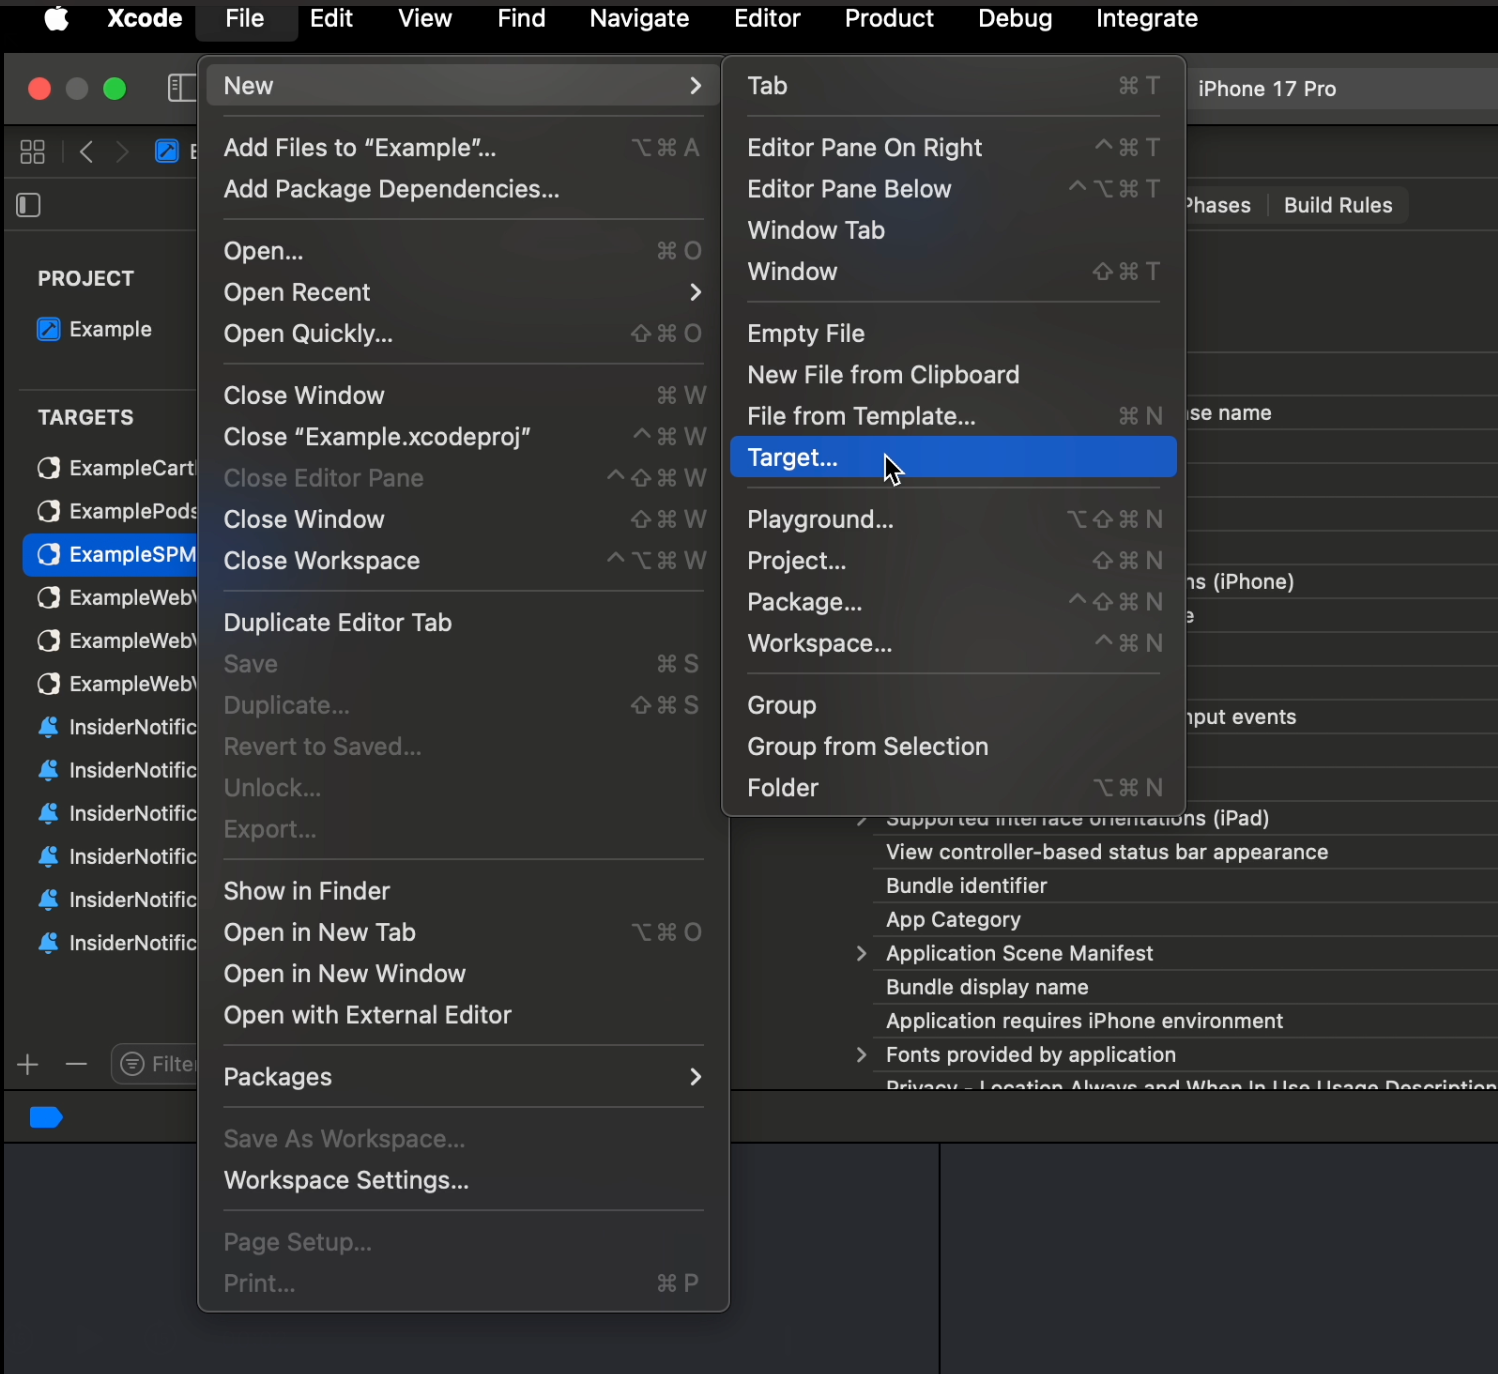Open the Product menu
The height and width of the screenshot is (1374, 1498).
(889, 18)
